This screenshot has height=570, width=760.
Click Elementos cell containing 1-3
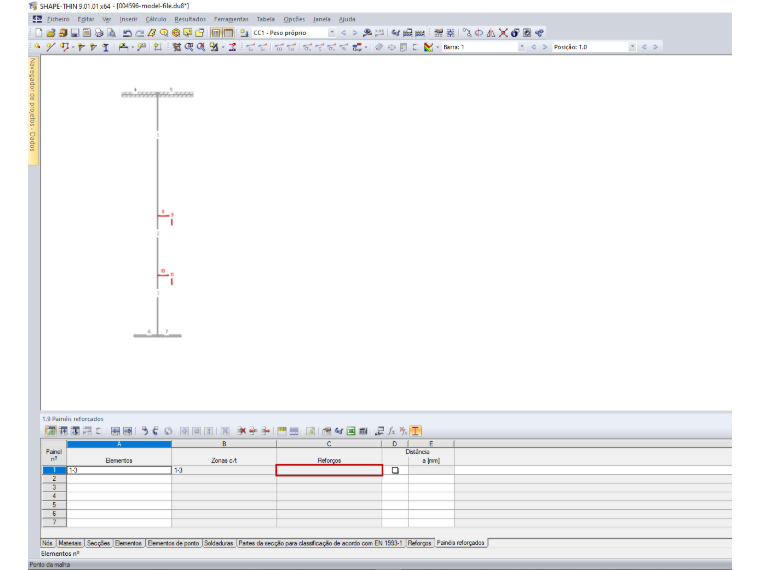tap(119, 470)
